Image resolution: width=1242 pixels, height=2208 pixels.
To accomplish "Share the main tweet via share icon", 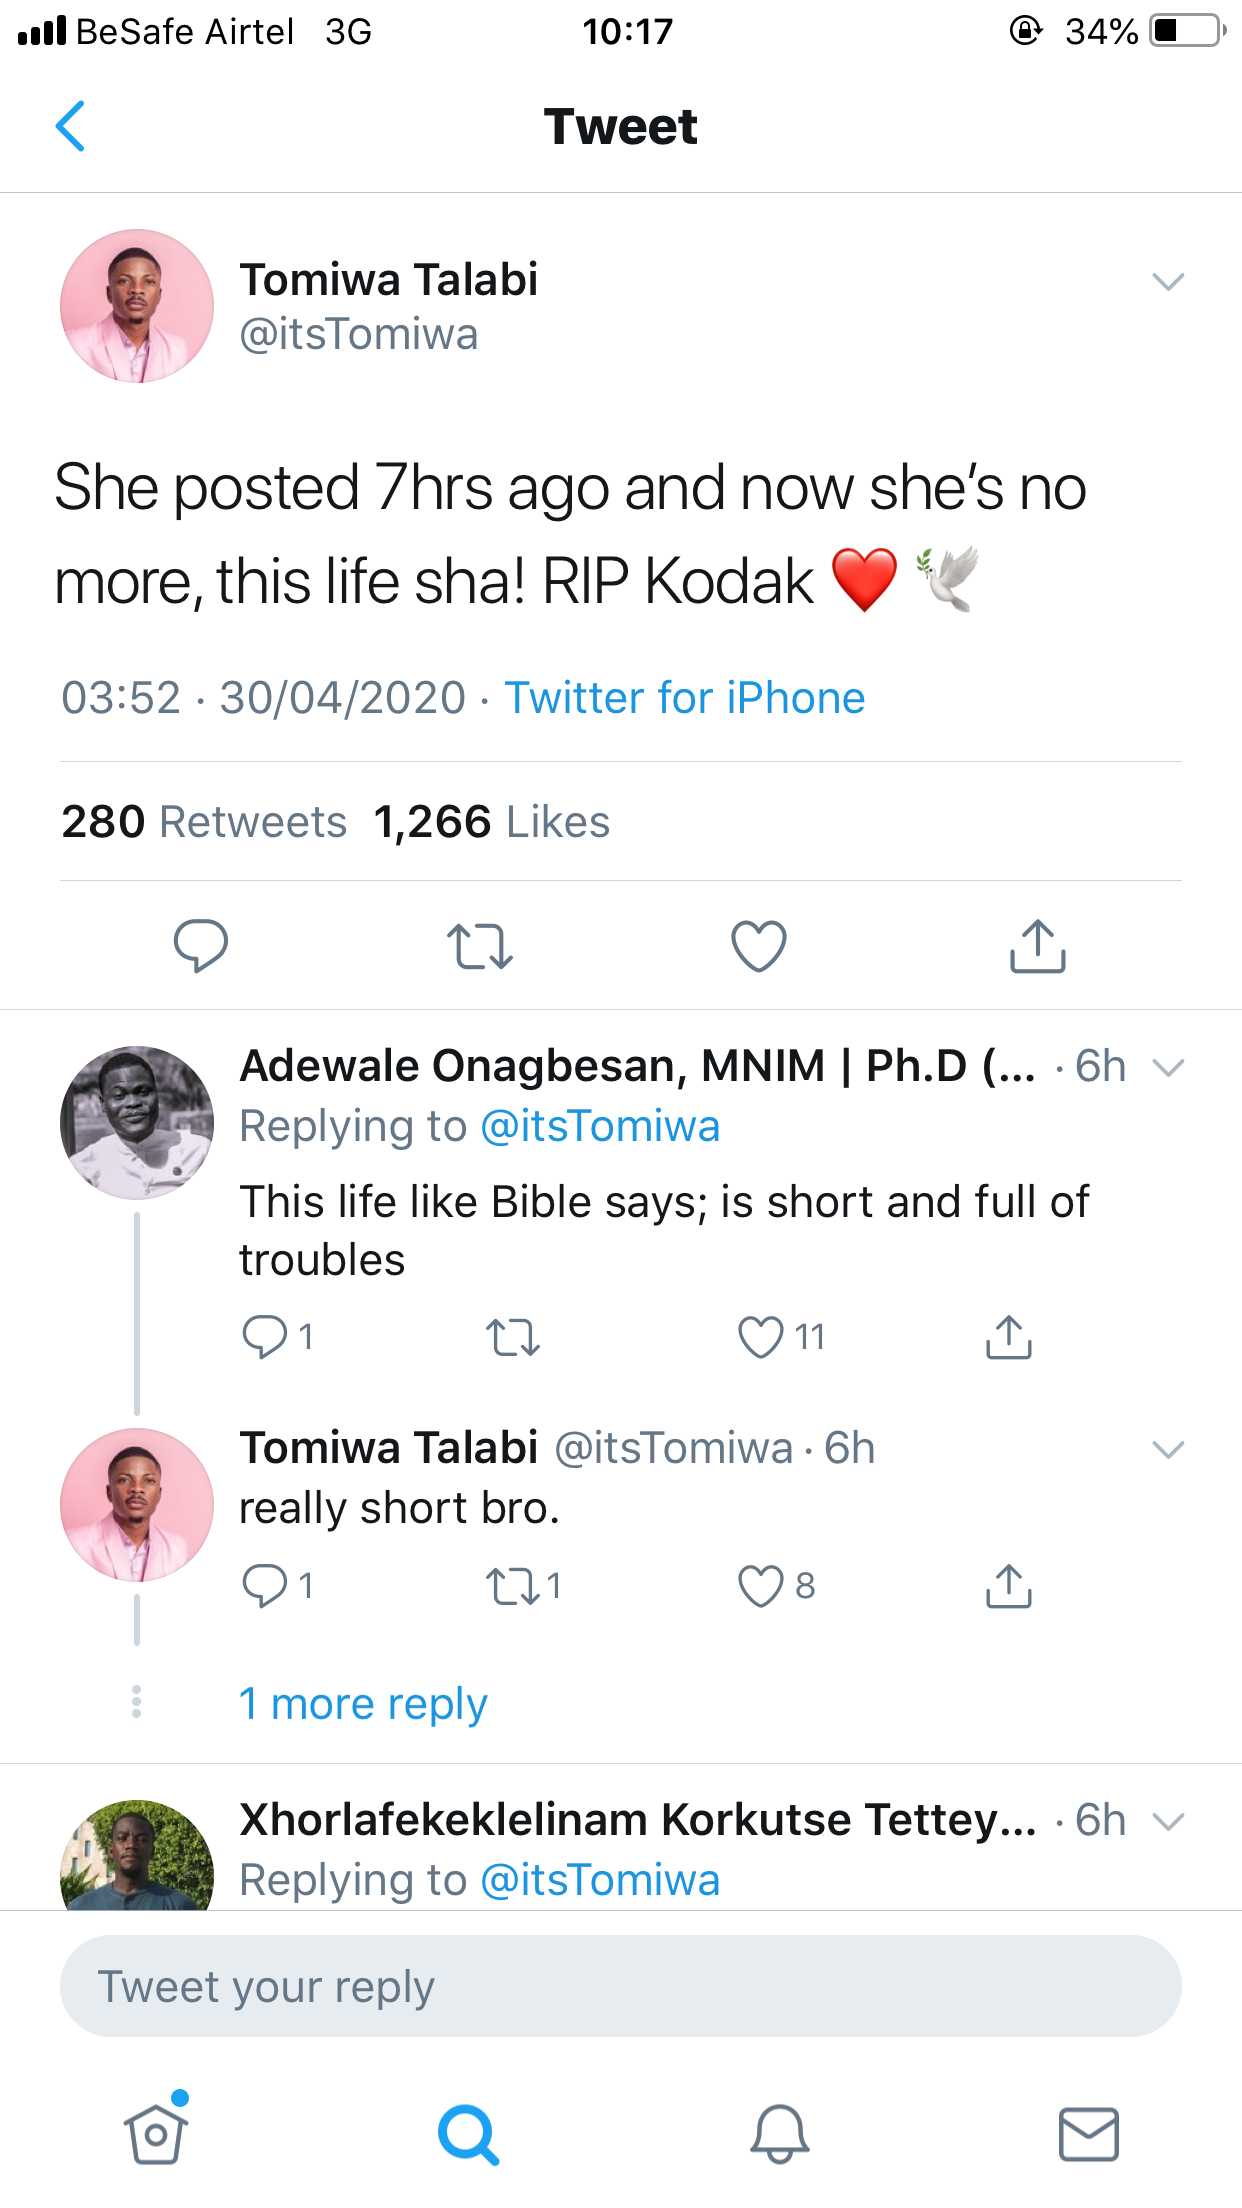I will (x=1037, y=946).
